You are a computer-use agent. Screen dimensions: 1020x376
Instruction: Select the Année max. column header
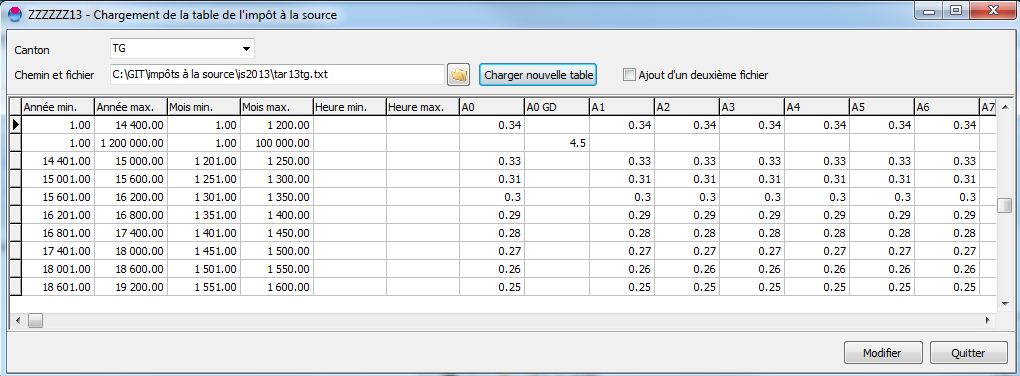(x=131, y=107)
